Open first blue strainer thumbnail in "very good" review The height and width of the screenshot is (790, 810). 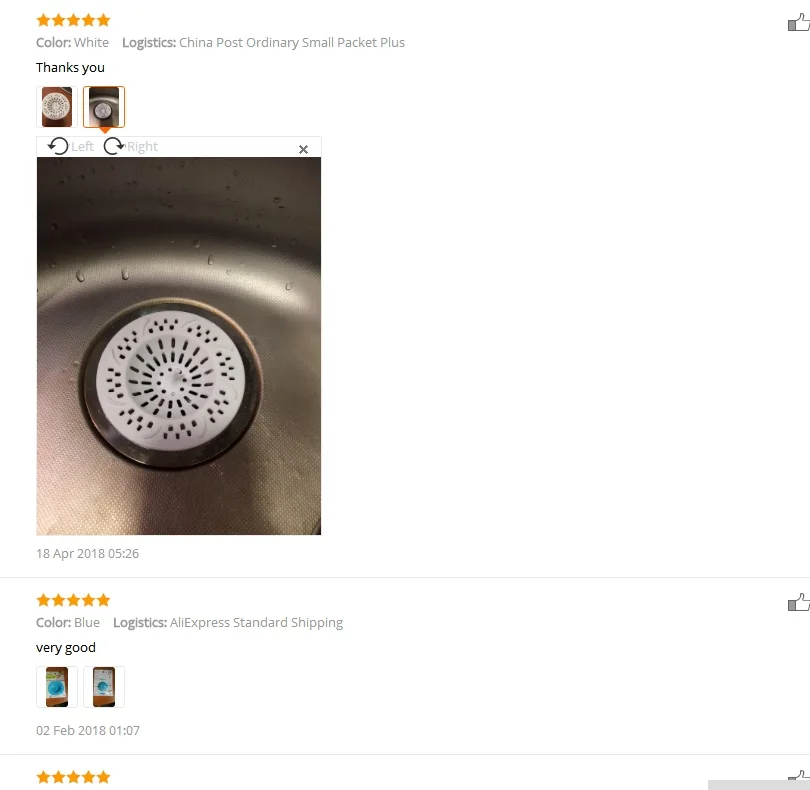pos(57,687)
